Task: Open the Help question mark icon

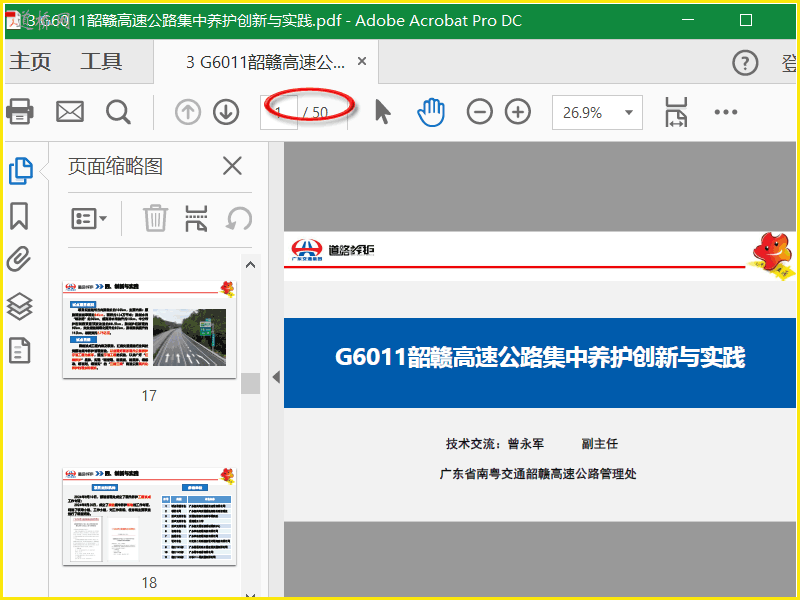Action: (x=745, y=63)
